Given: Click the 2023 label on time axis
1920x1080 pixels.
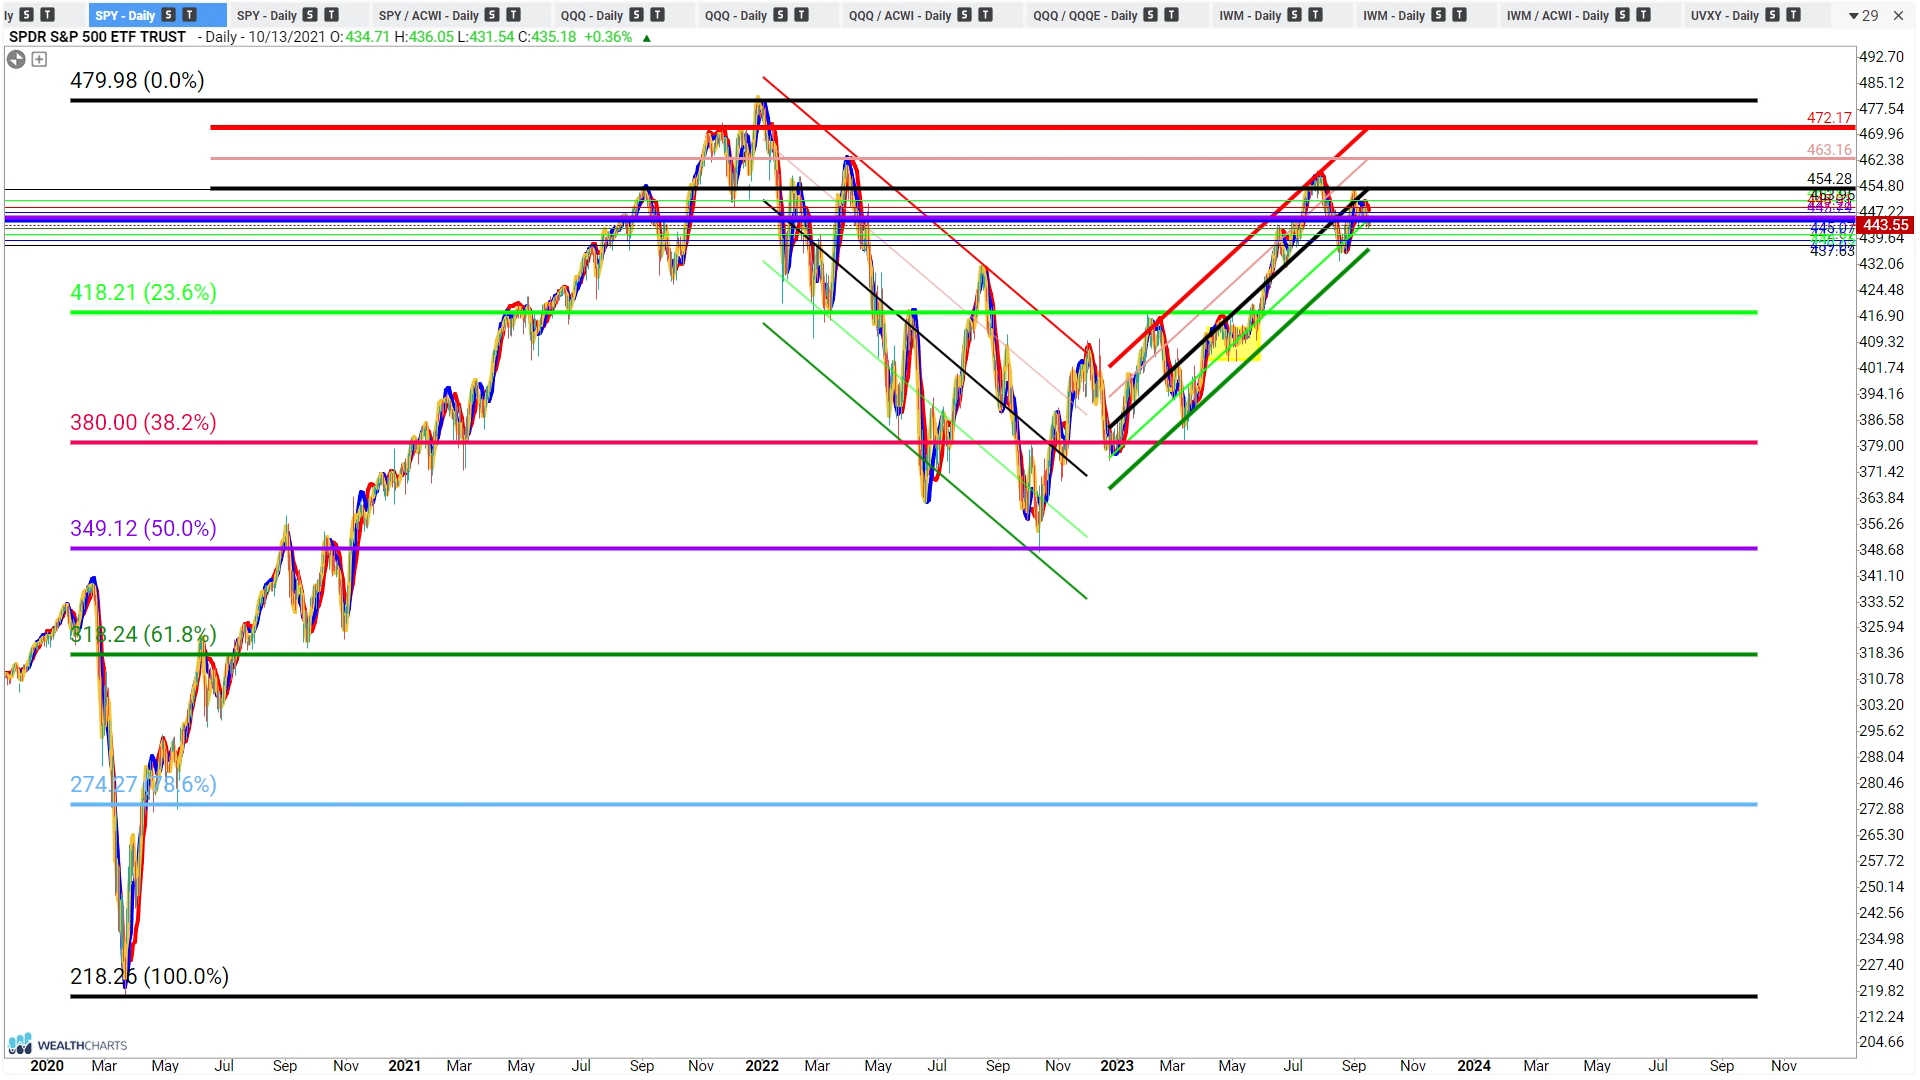Looking at the screenshot, I should pyautogui.click(x=1116, y=1066).
